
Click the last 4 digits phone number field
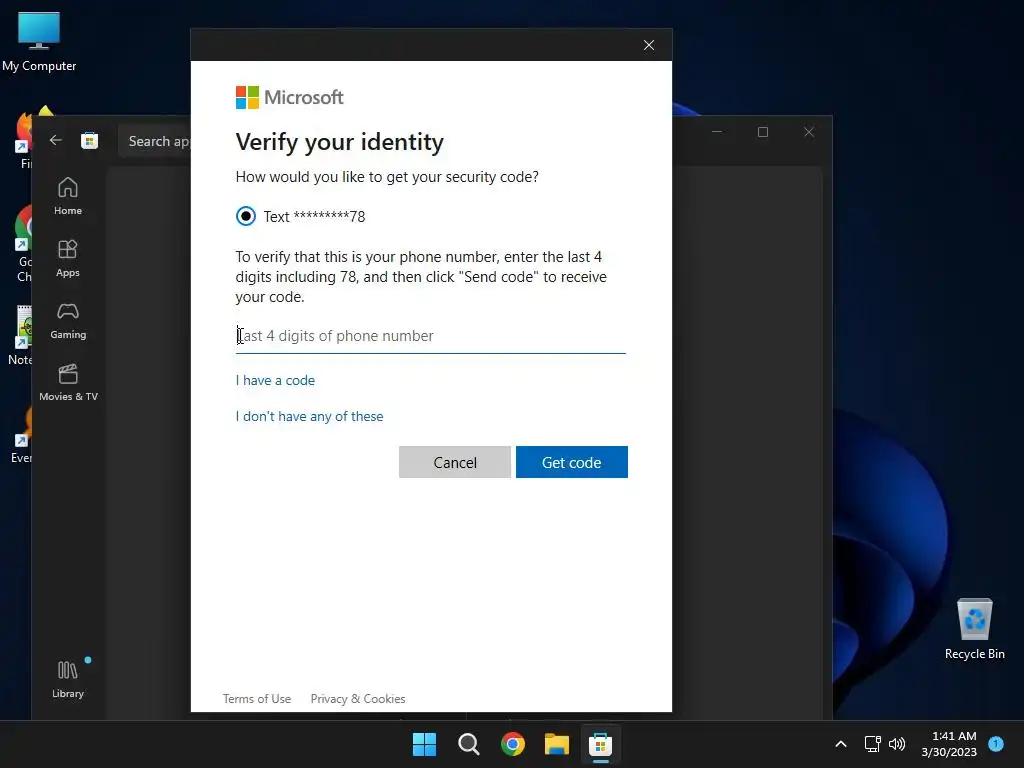430,336
